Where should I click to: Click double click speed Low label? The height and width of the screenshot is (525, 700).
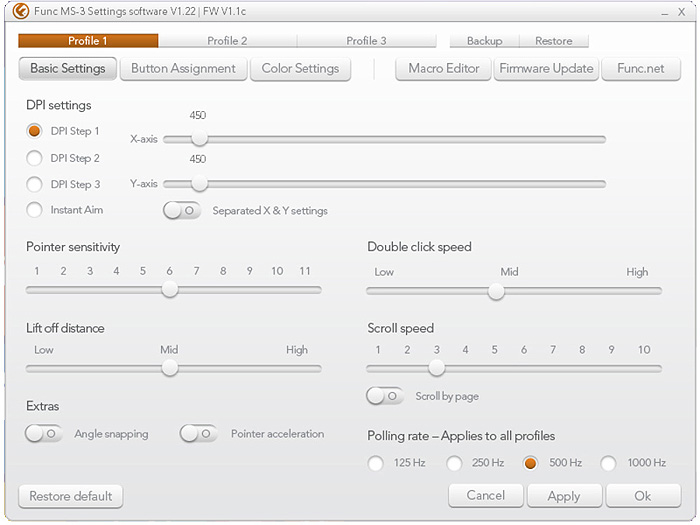click(384, 272)
